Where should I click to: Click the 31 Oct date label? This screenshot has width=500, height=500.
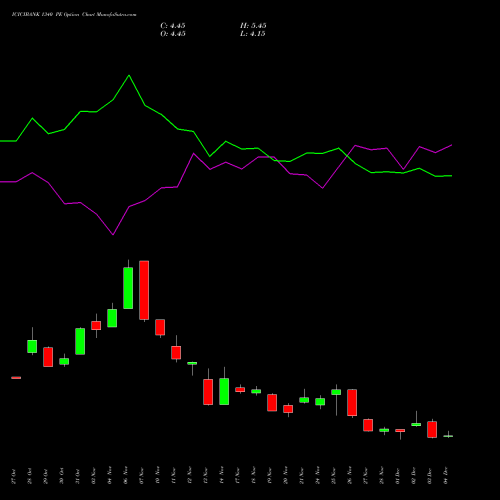point(78,476)
